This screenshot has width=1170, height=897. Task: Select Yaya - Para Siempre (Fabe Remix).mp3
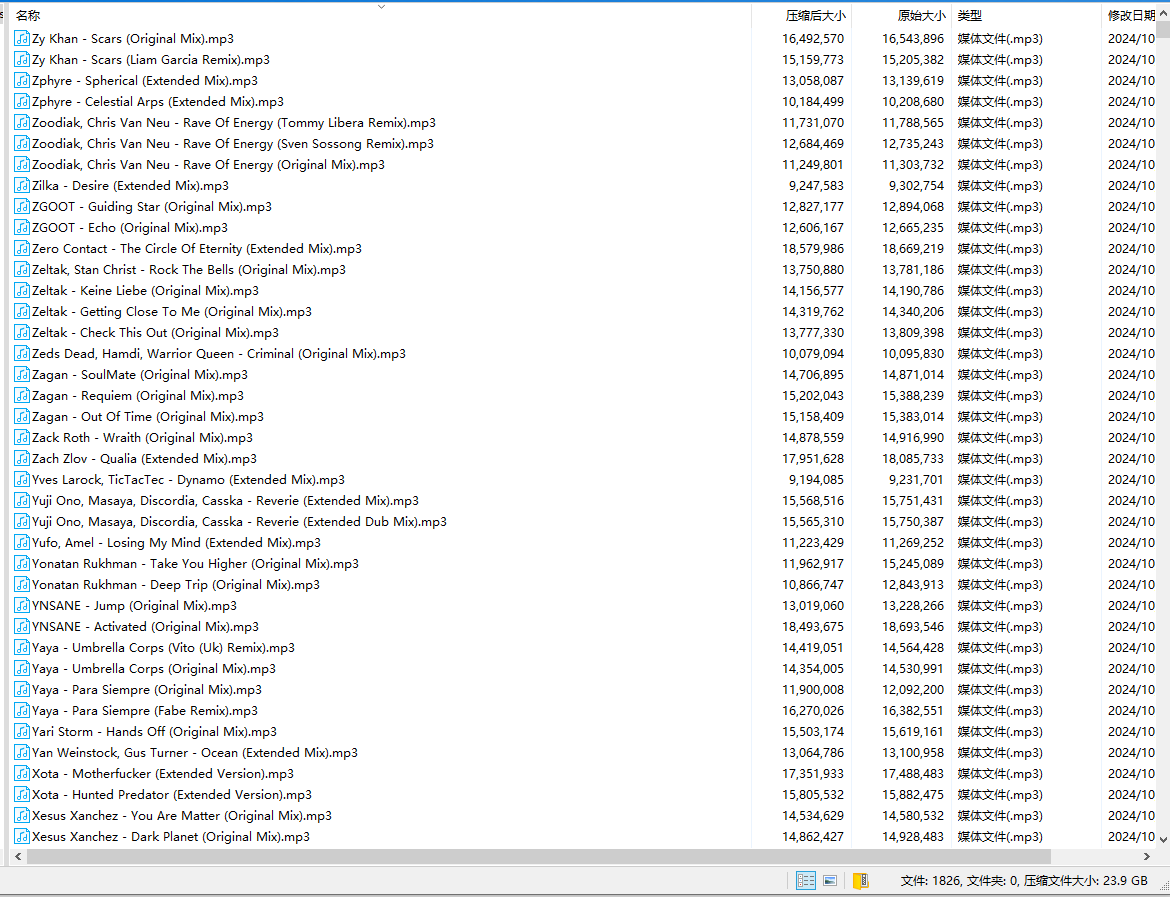tap(144, 711)
